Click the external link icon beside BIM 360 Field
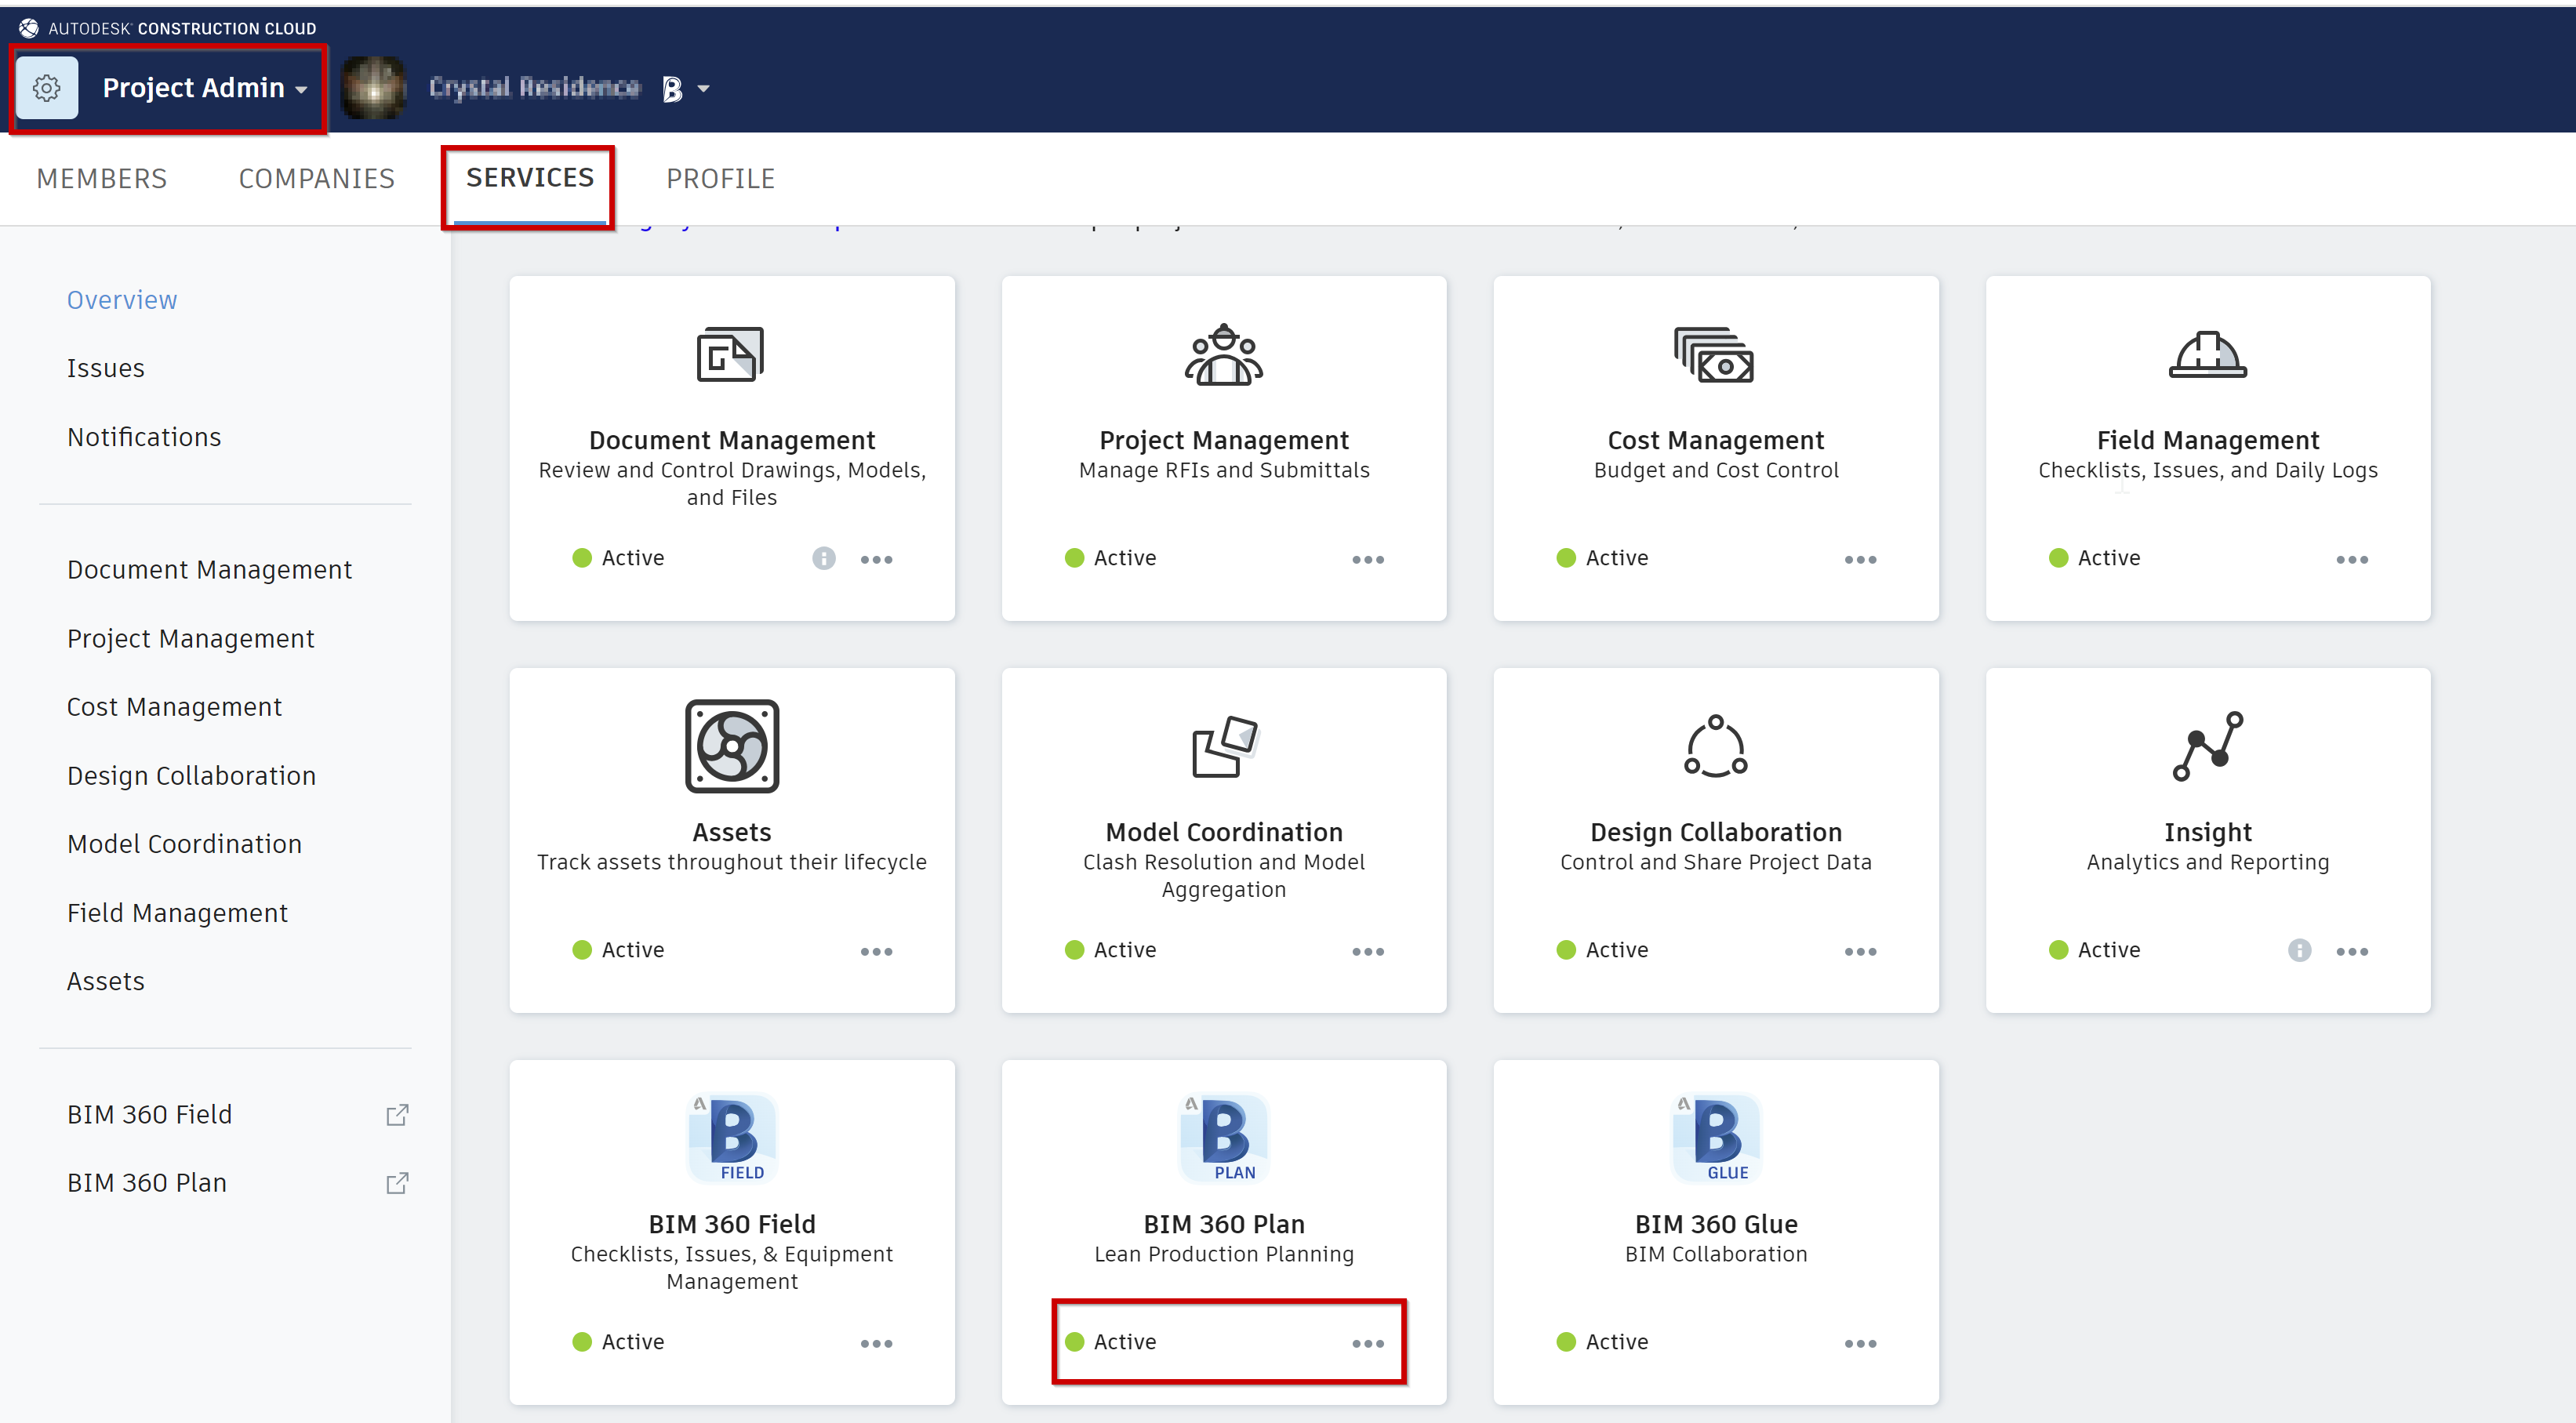The image size is (2576, 1423). (397, 1115)
